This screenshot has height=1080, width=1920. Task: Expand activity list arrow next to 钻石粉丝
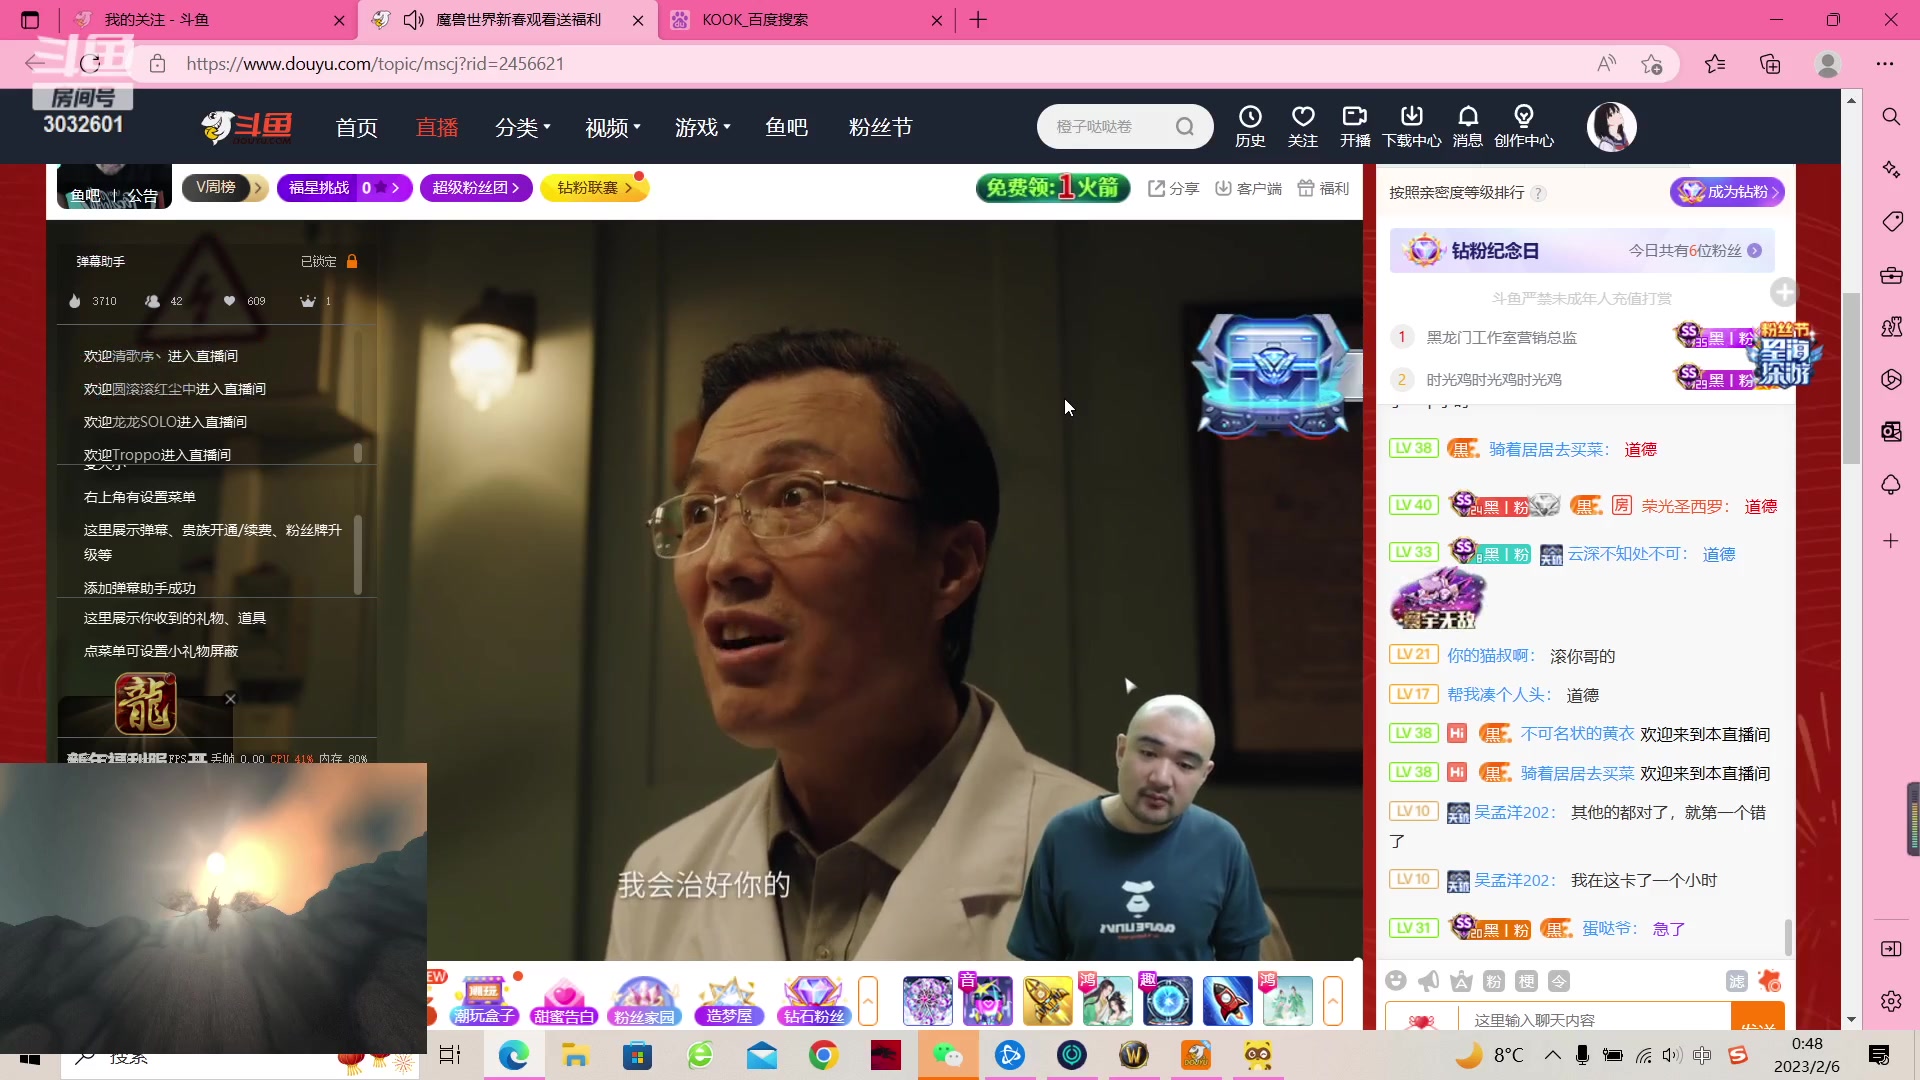click(x=868, y=1001)
